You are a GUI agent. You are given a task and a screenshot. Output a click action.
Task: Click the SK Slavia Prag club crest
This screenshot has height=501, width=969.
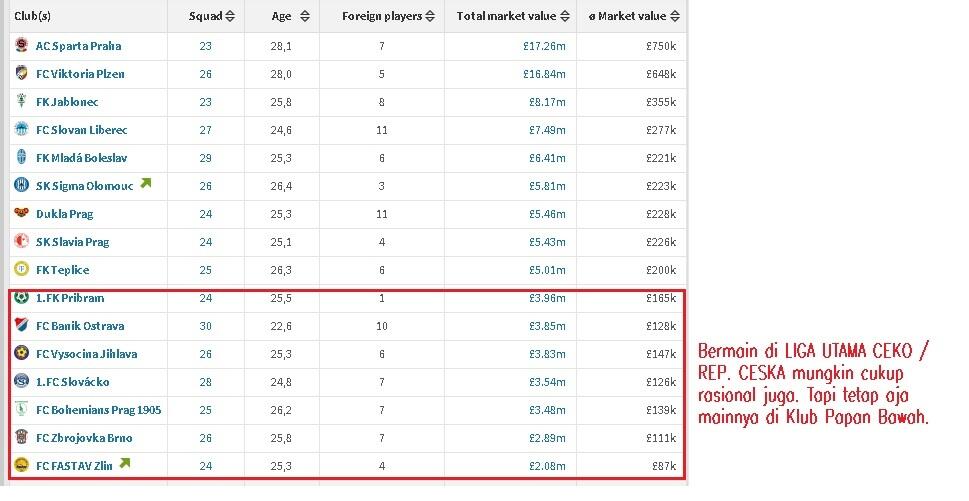pos(22,241)
